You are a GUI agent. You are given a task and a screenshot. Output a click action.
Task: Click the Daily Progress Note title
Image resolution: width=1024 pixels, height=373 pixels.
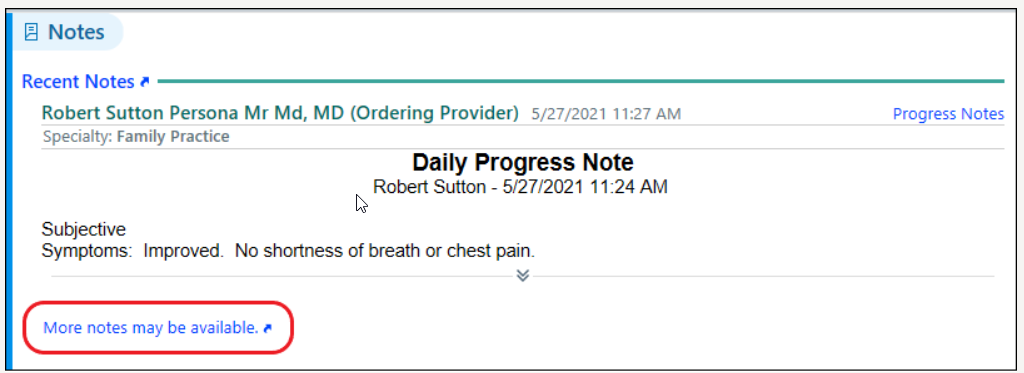(522, 162)
